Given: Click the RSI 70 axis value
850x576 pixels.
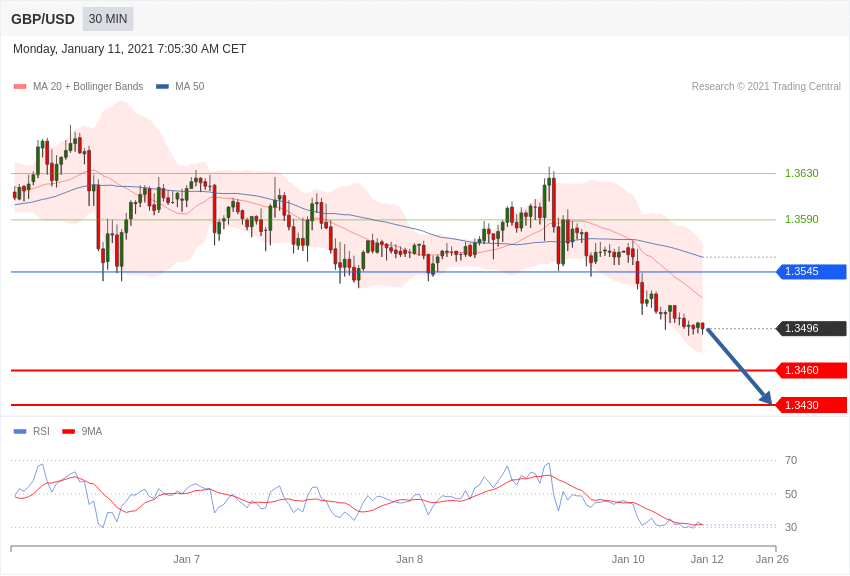Looking at the screenshot, I should 791,461.
